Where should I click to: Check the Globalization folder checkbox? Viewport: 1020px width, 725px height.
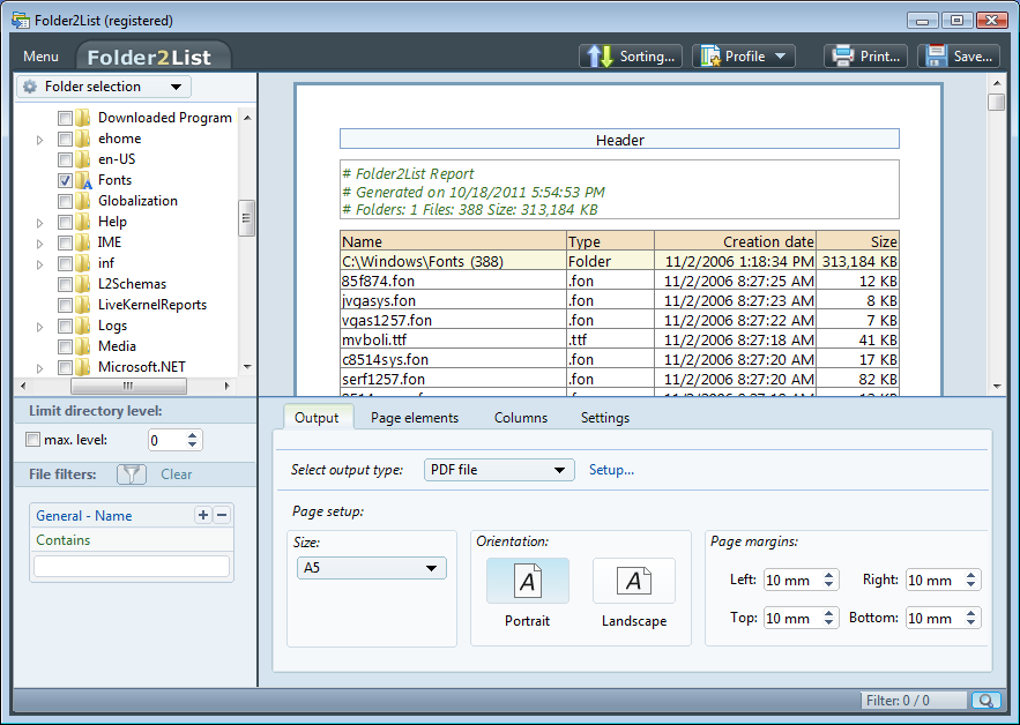(x=65, y=202)
